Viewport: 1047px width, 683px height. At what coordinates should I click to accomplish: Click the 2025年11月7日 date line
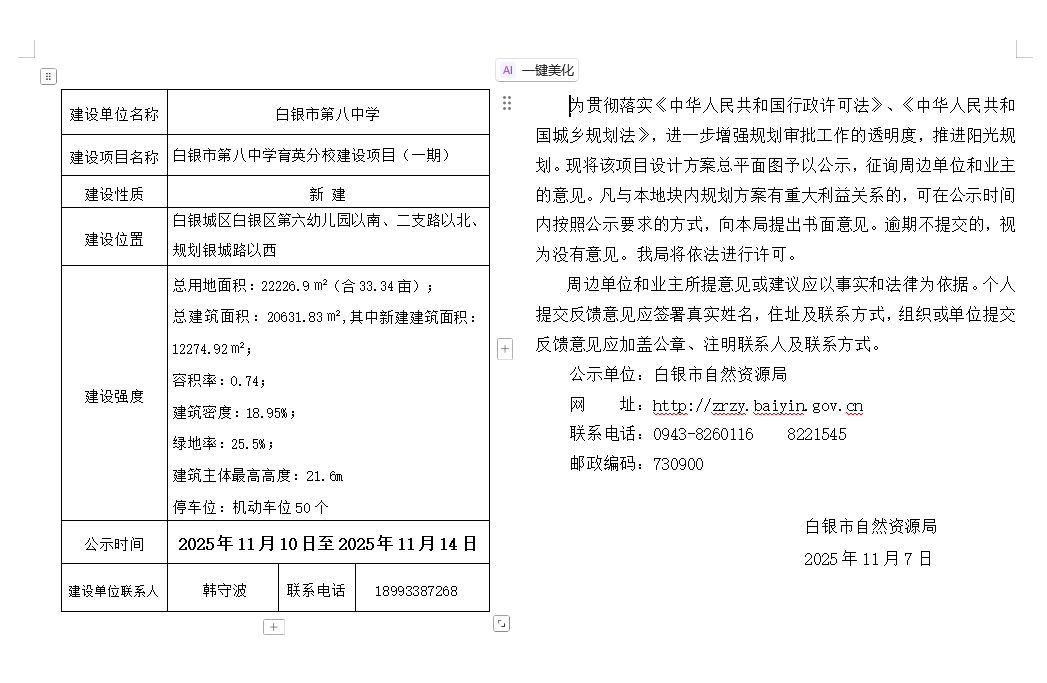point(867,558)
